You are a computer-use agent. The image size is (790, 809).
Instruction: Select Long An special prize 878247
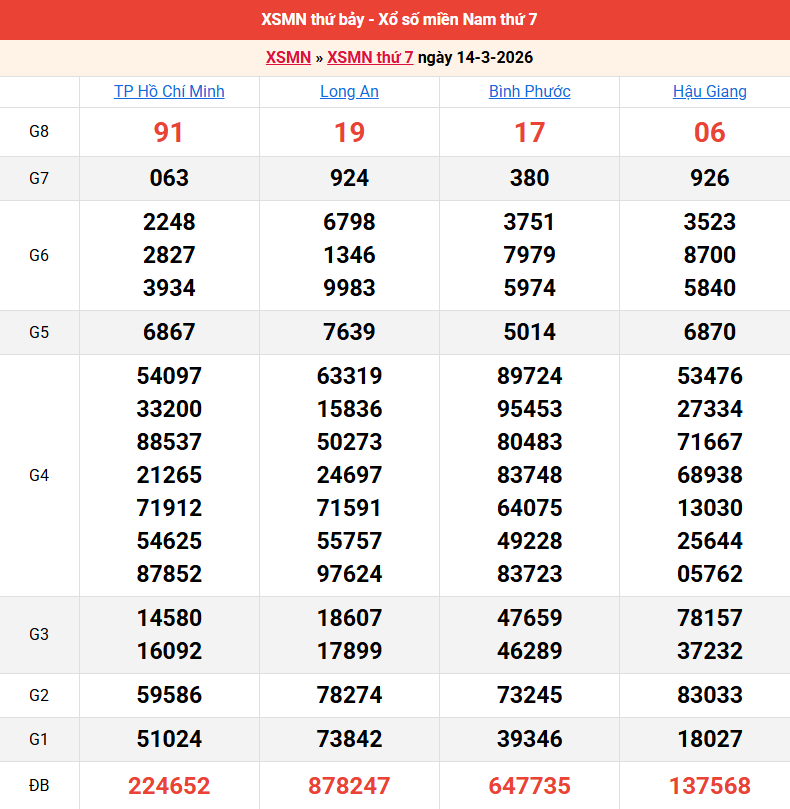pyautogui.click(x=349, y=786)
